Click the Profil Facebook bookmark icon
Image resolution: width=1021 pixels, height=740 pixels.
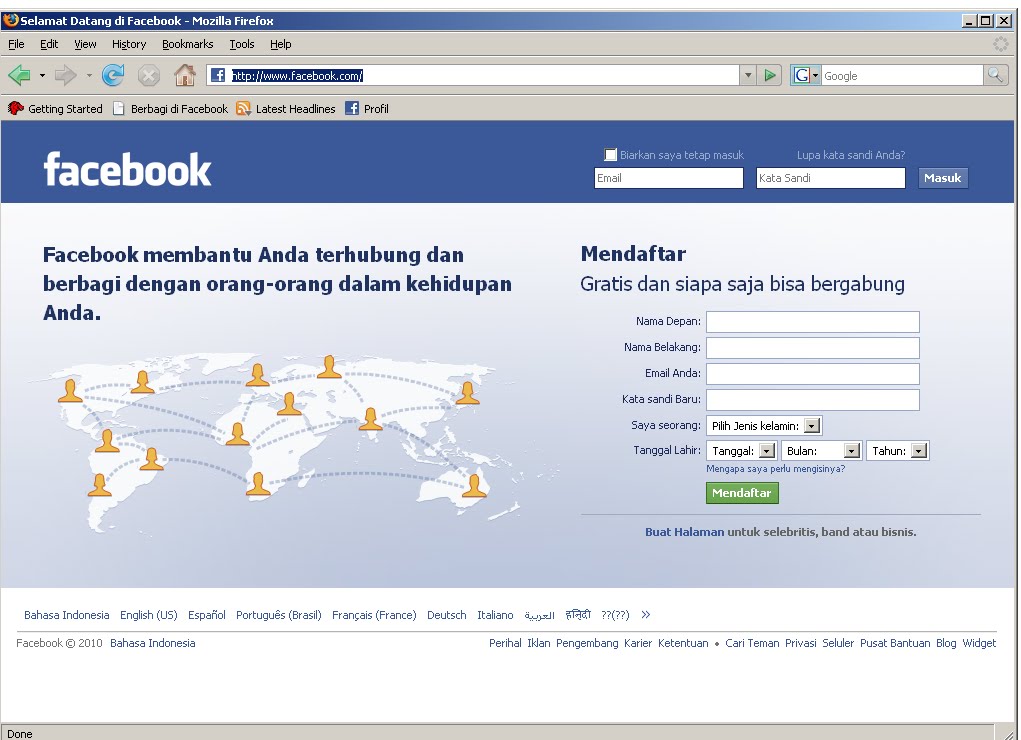(x=351, y=108)
